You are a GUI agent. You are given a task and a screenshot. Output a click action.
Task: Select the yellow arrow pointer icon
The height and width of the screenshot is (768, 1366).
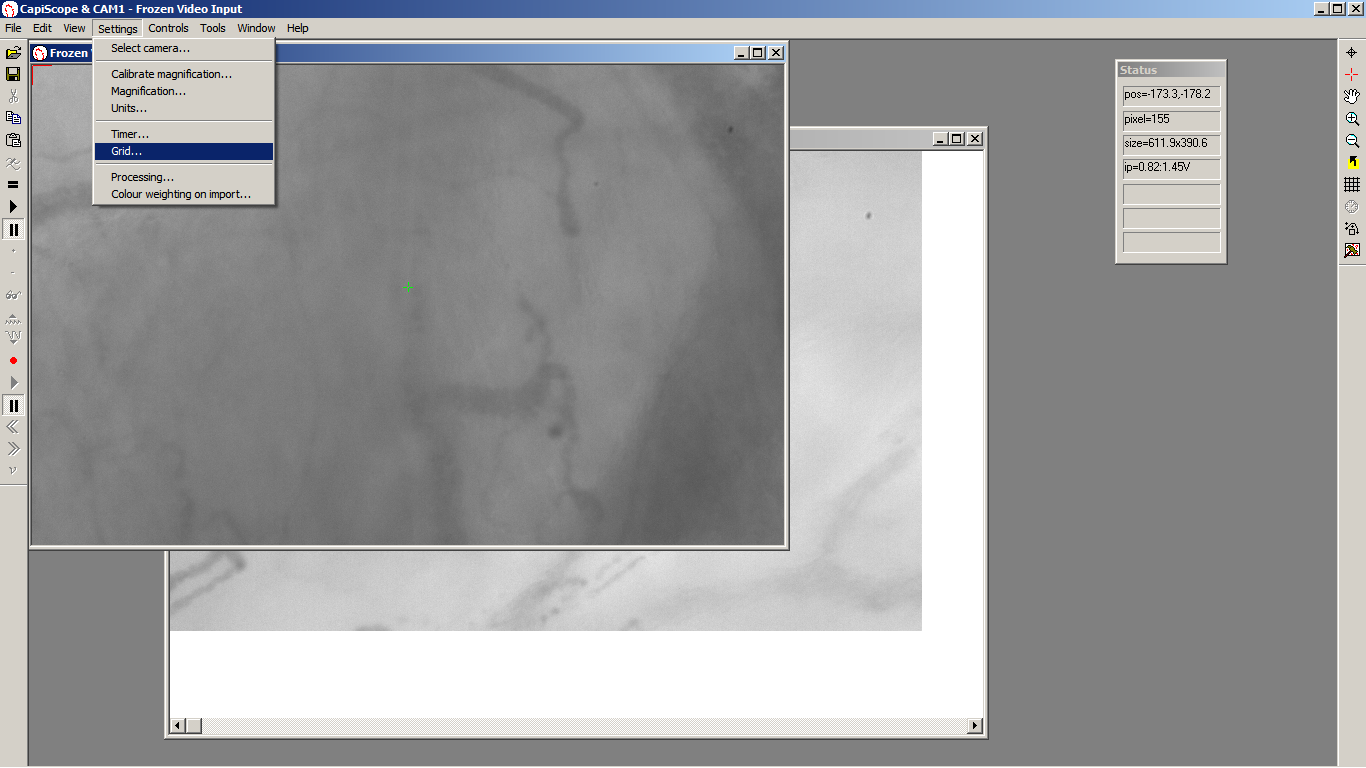tap(1352, 162)
